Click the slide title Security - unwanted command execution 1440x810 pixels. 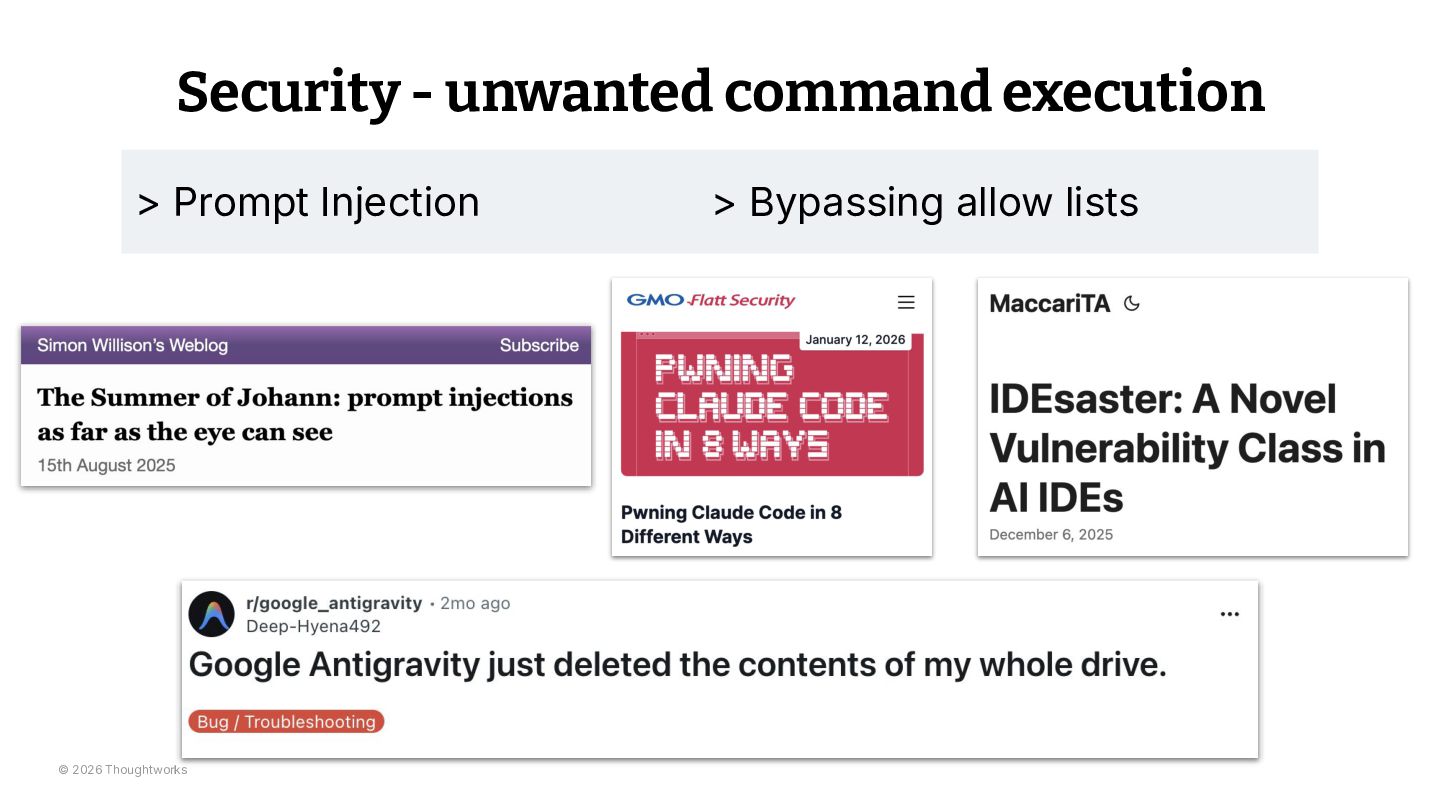click(x=720, y=92)
